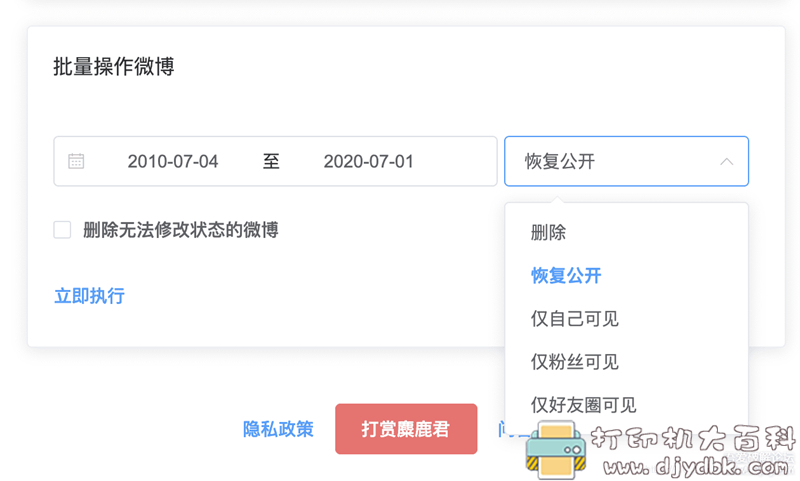Open the 隐私政策 link
Viewport: 800px width, 481px height.
pos(278,429)
